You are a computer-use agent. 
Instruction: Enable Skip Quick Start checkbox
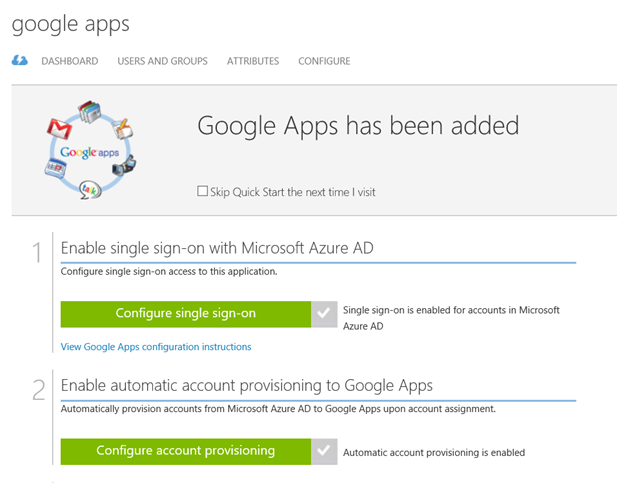coord(202,191)
